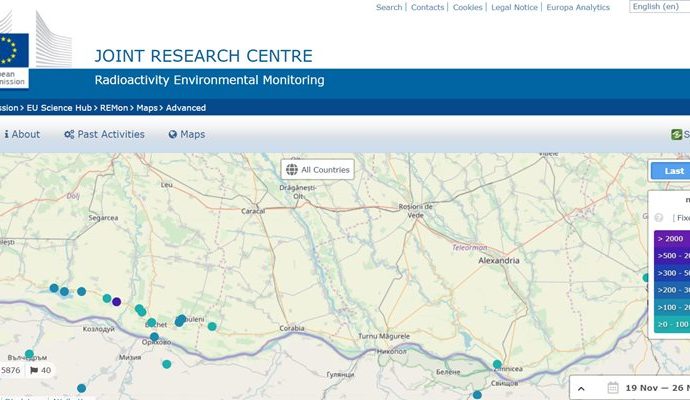
Task: Open the English (en) language dropdown
Action: click(659, 7)
